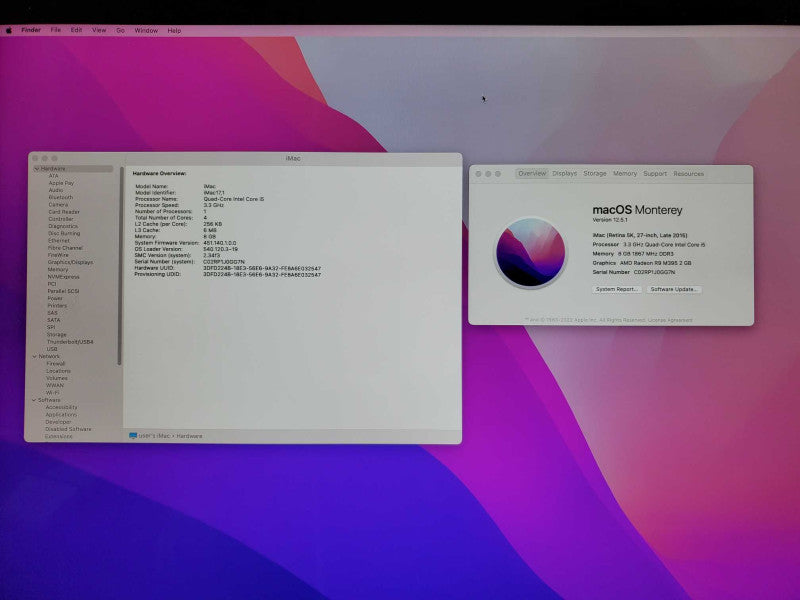
Task: Select SAS in the sidebar
Action: (53, 313)
